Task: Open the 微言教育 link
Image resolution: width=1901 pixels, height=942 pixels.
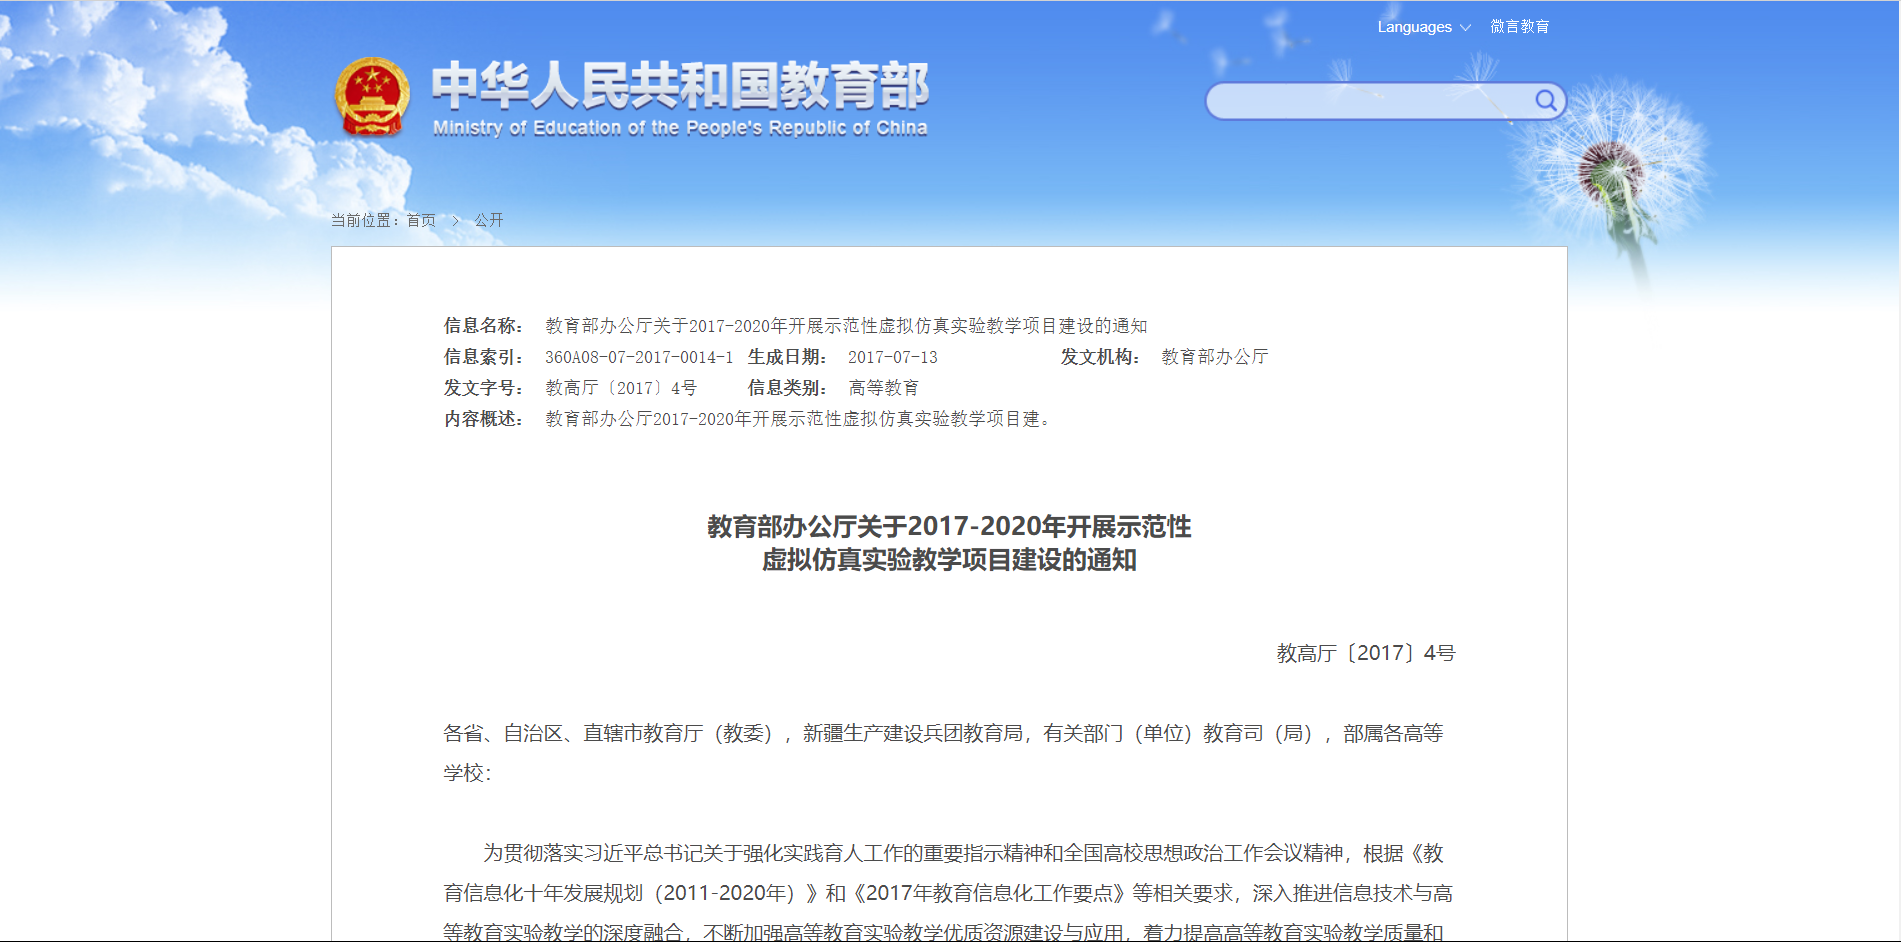Action: (x=1519, y=27)
